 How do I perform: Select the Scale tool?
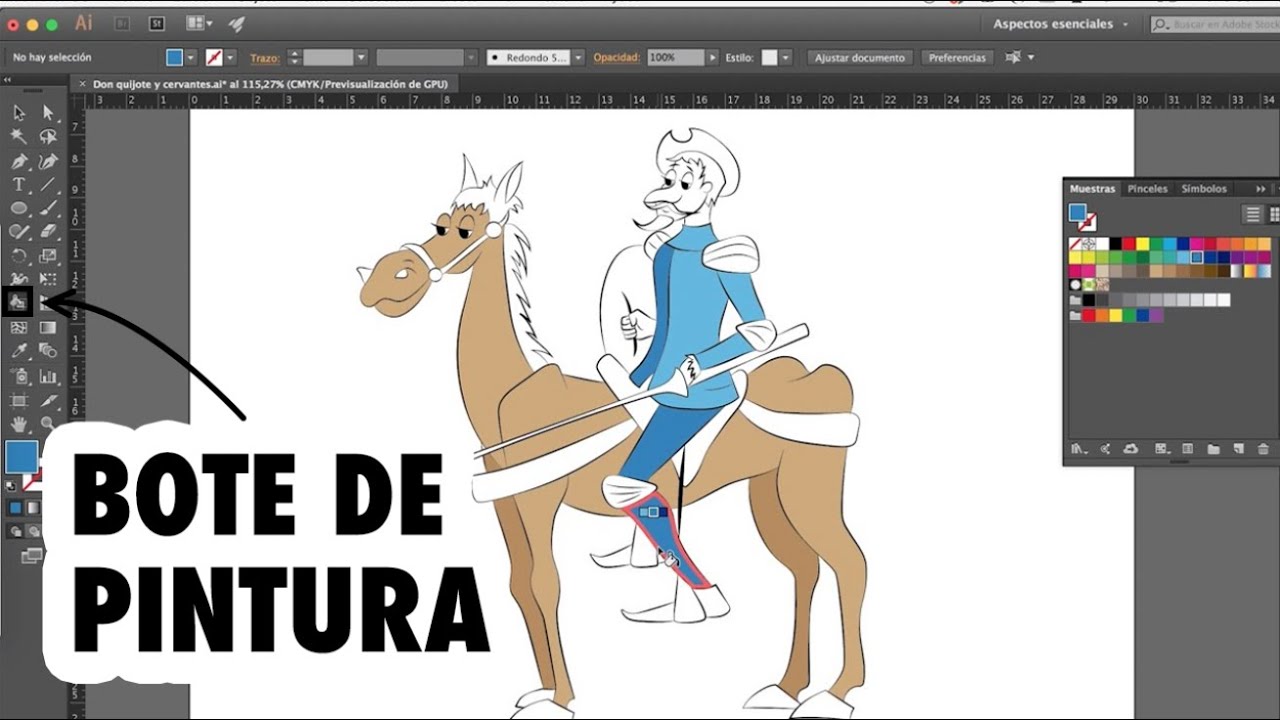tap(48, 256)
